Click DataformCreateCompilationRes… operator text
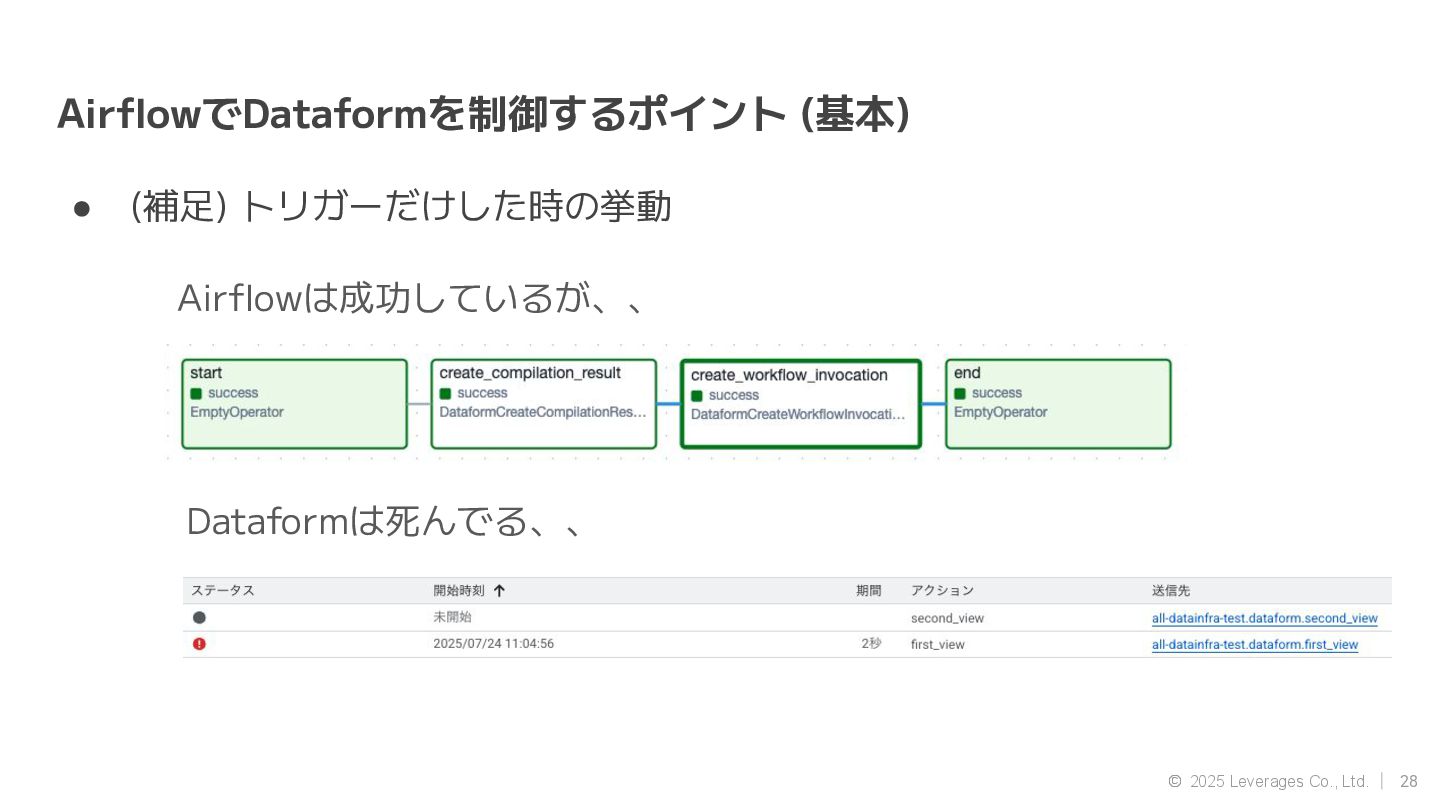Image resolution: width=1440 pixels, height=810 pixels. [543, 412]
